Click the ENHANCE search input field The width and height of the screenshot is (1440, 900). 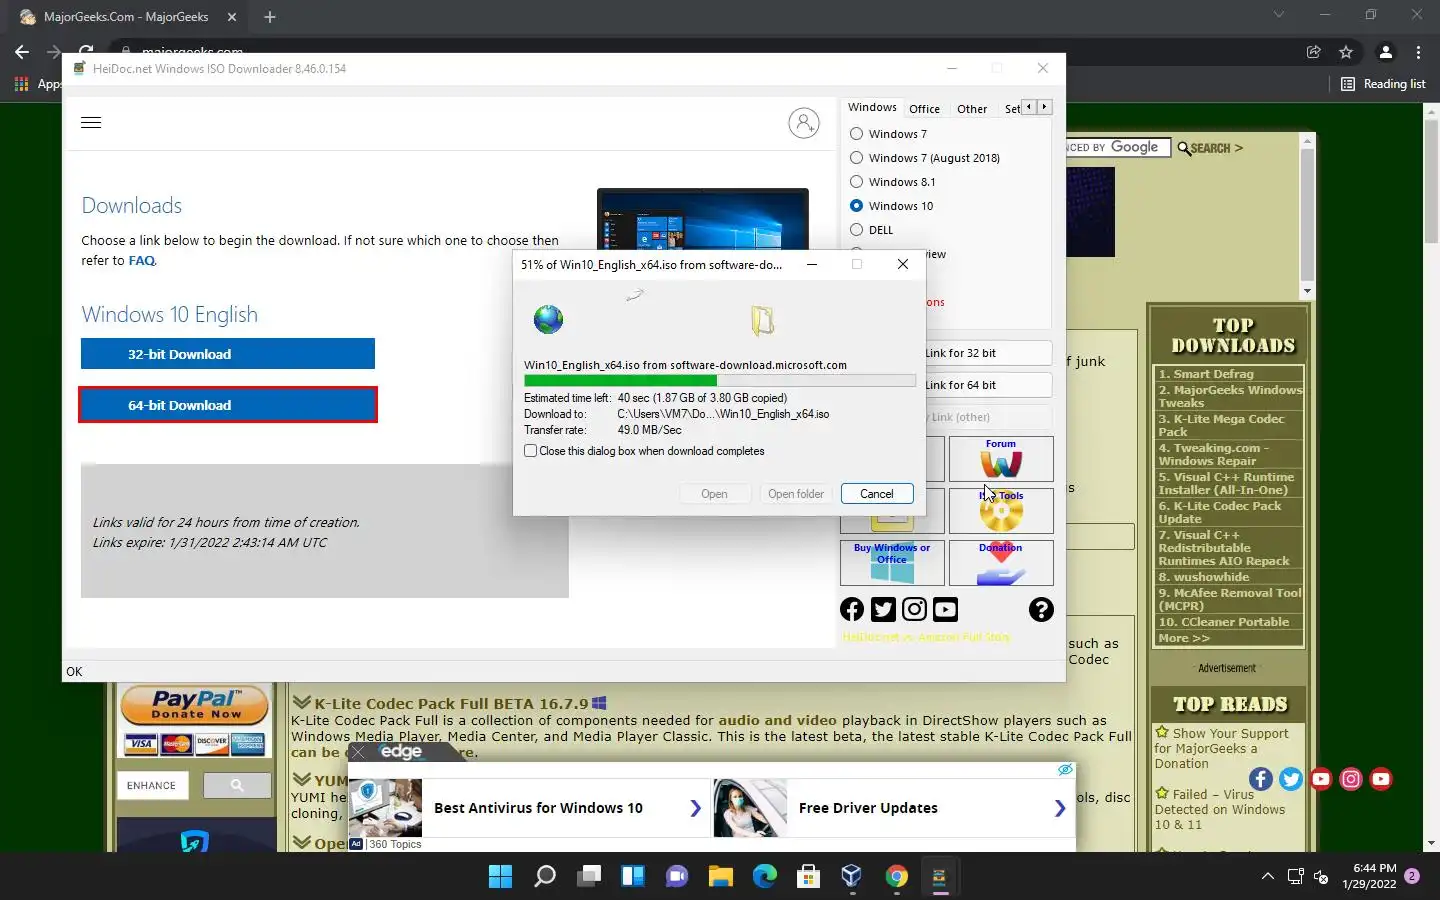click(x=151, y=785)
